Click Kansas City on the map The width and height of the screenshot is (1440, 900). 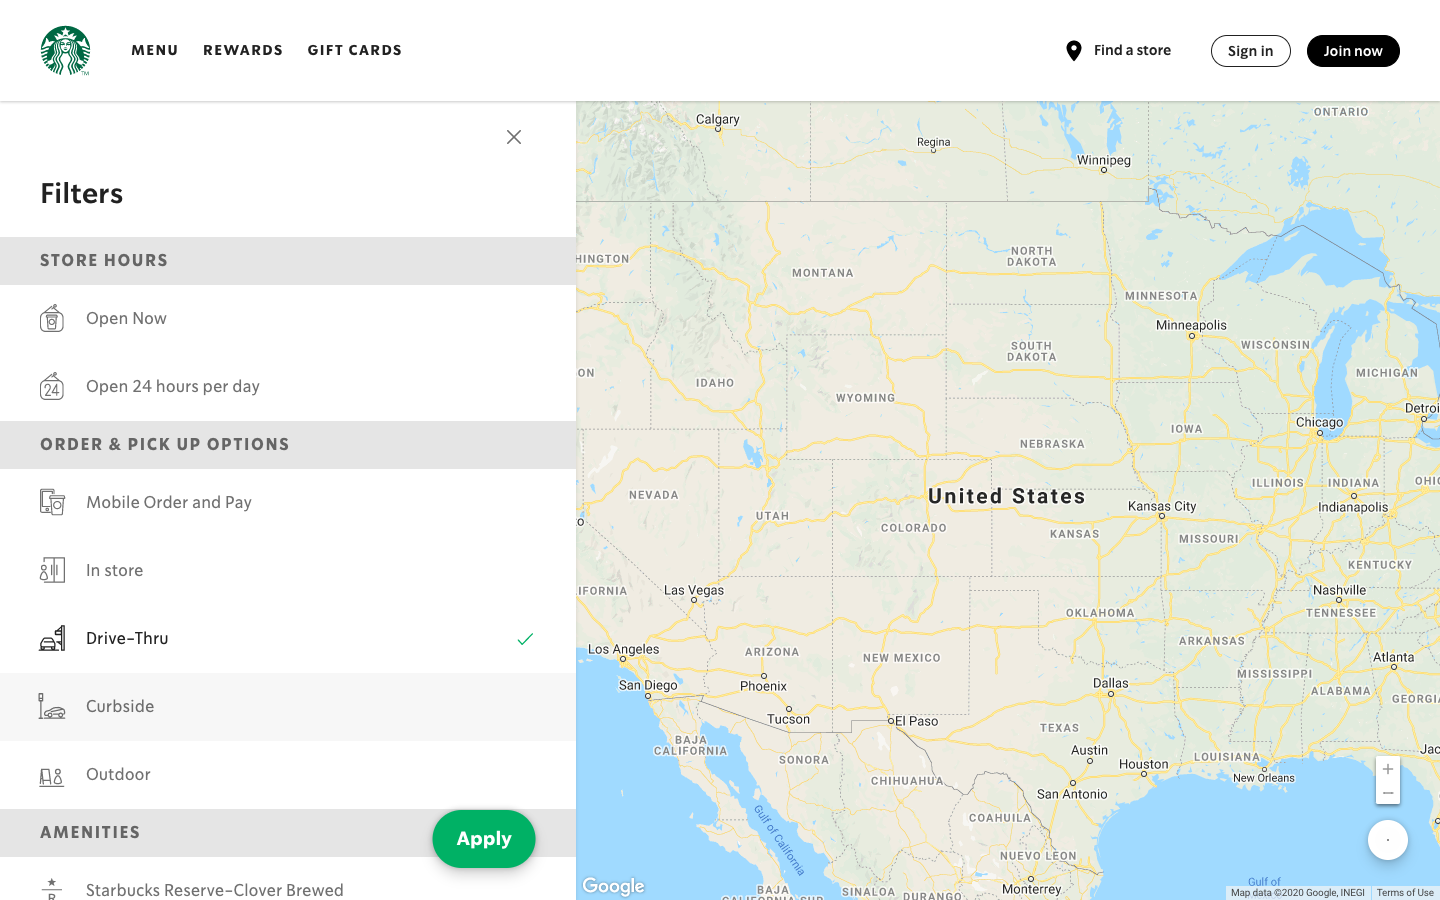coord(1162,506)
